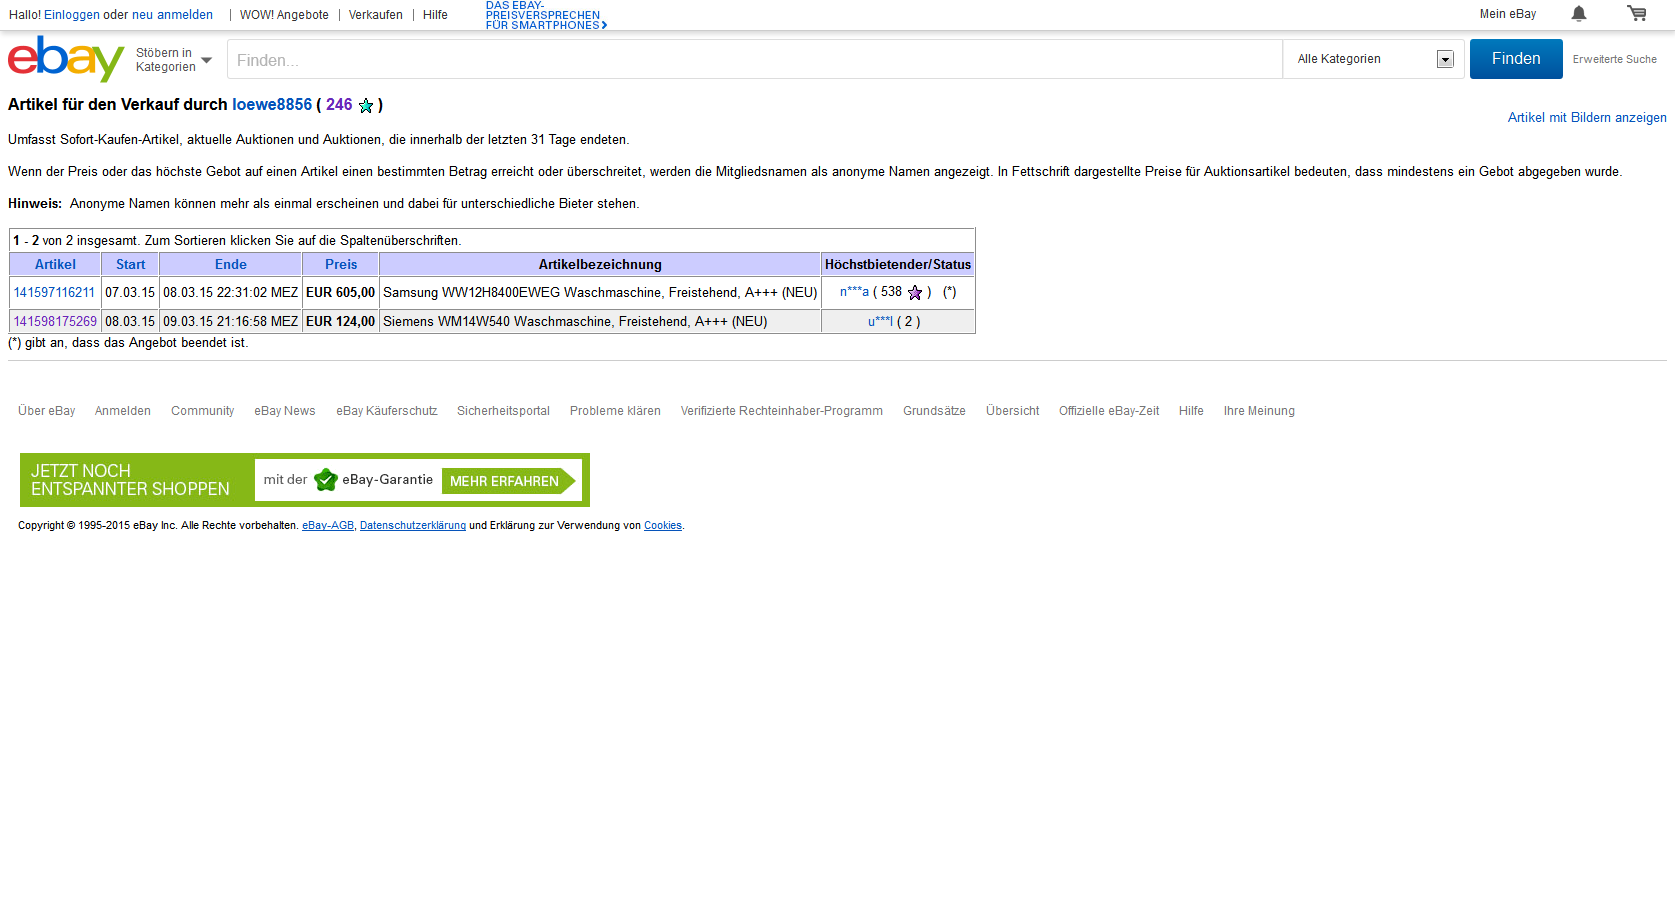
Task: Expand Stöbern in Kategorien dropdown
Action: pos(175,60)
